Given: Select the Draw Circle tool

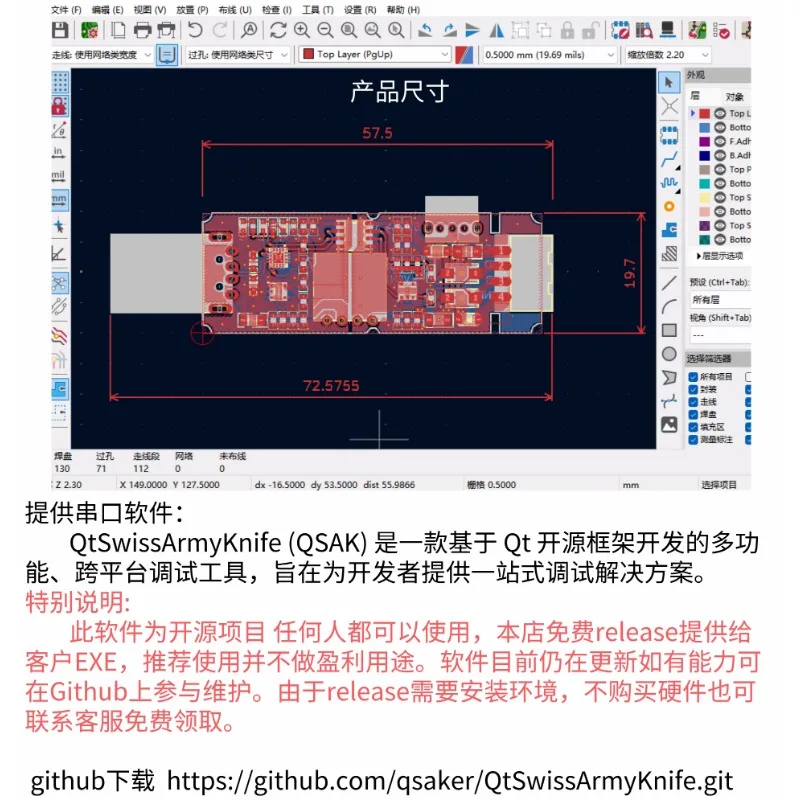Looking at the screenshot, I should pos(669,354).
